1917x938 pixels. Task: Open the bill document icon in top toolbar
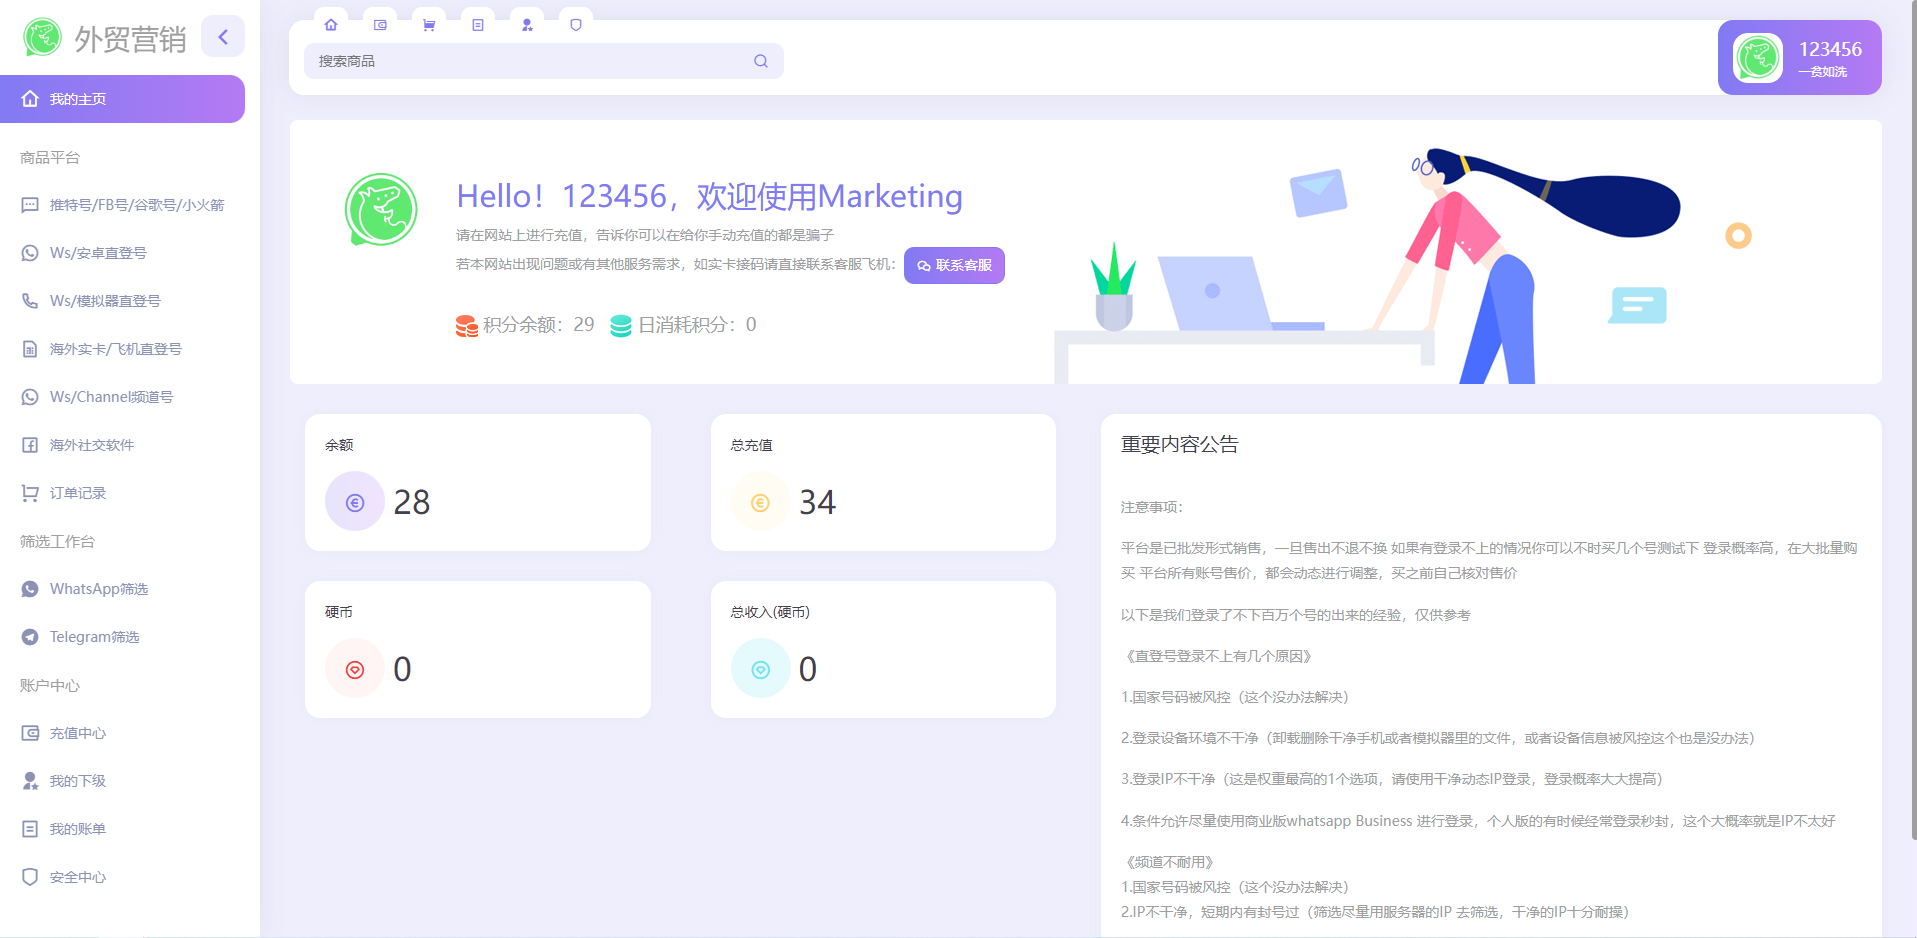(478, 25)
